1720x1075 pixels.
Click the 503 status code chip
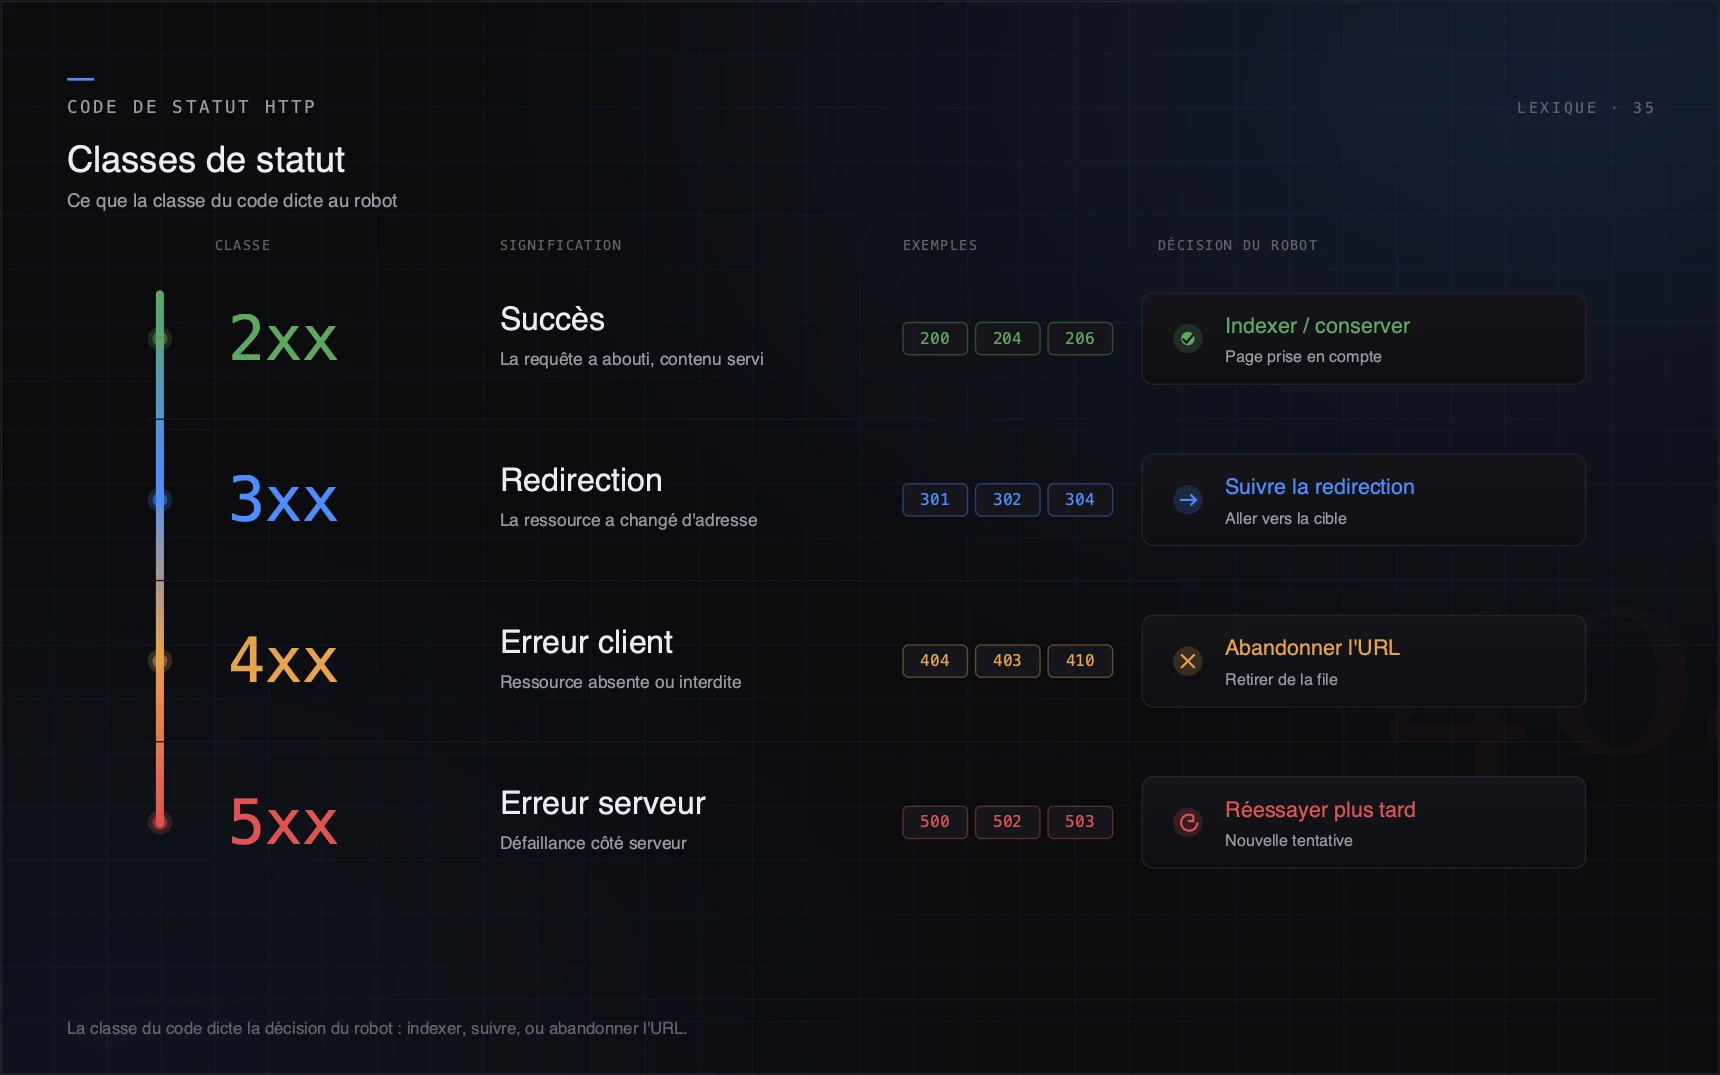click(1080, 822)
